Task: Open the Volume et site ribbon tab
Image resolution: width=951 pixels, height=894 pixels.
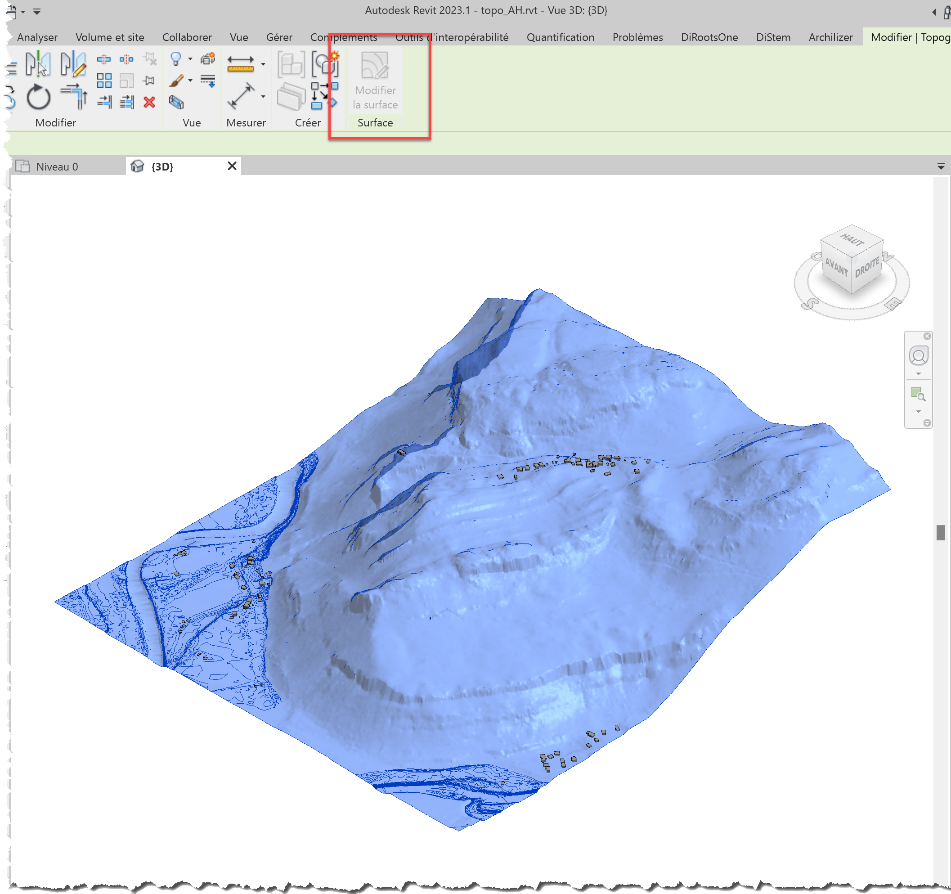Action: click(109, 37)
